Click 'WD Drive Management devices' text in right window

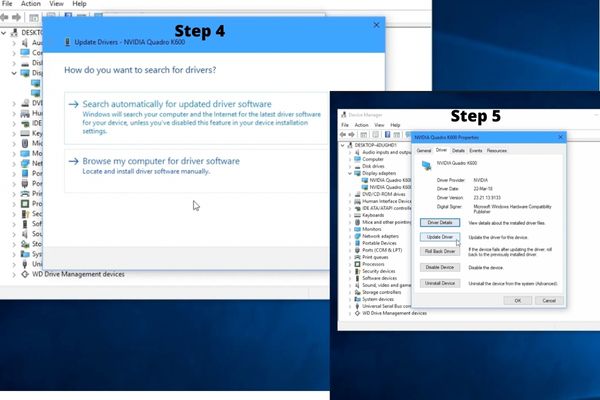click(x=395, y=313)
